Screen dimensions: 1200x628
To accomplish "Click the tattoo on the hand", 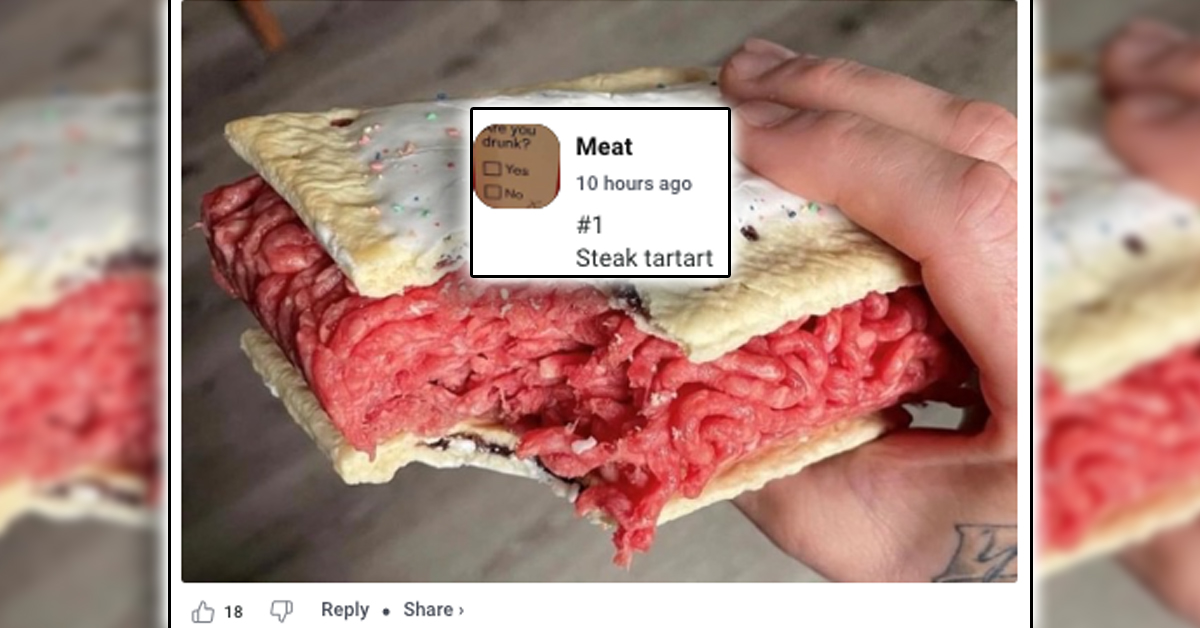I will pos(973,553).
